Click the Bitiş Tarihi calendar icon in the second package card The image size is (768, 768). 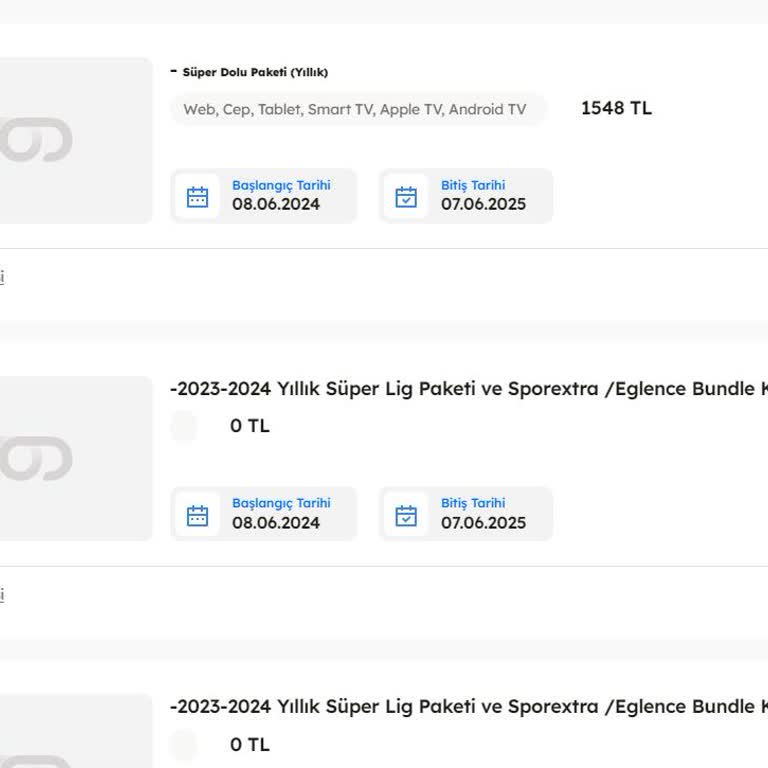(x=406, y=515)
